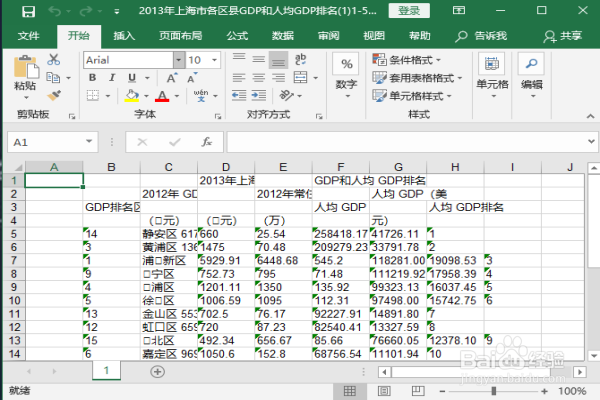Screen dimensions: 600x400
Task: Toggle underline formatting
Action: point(132,78)
